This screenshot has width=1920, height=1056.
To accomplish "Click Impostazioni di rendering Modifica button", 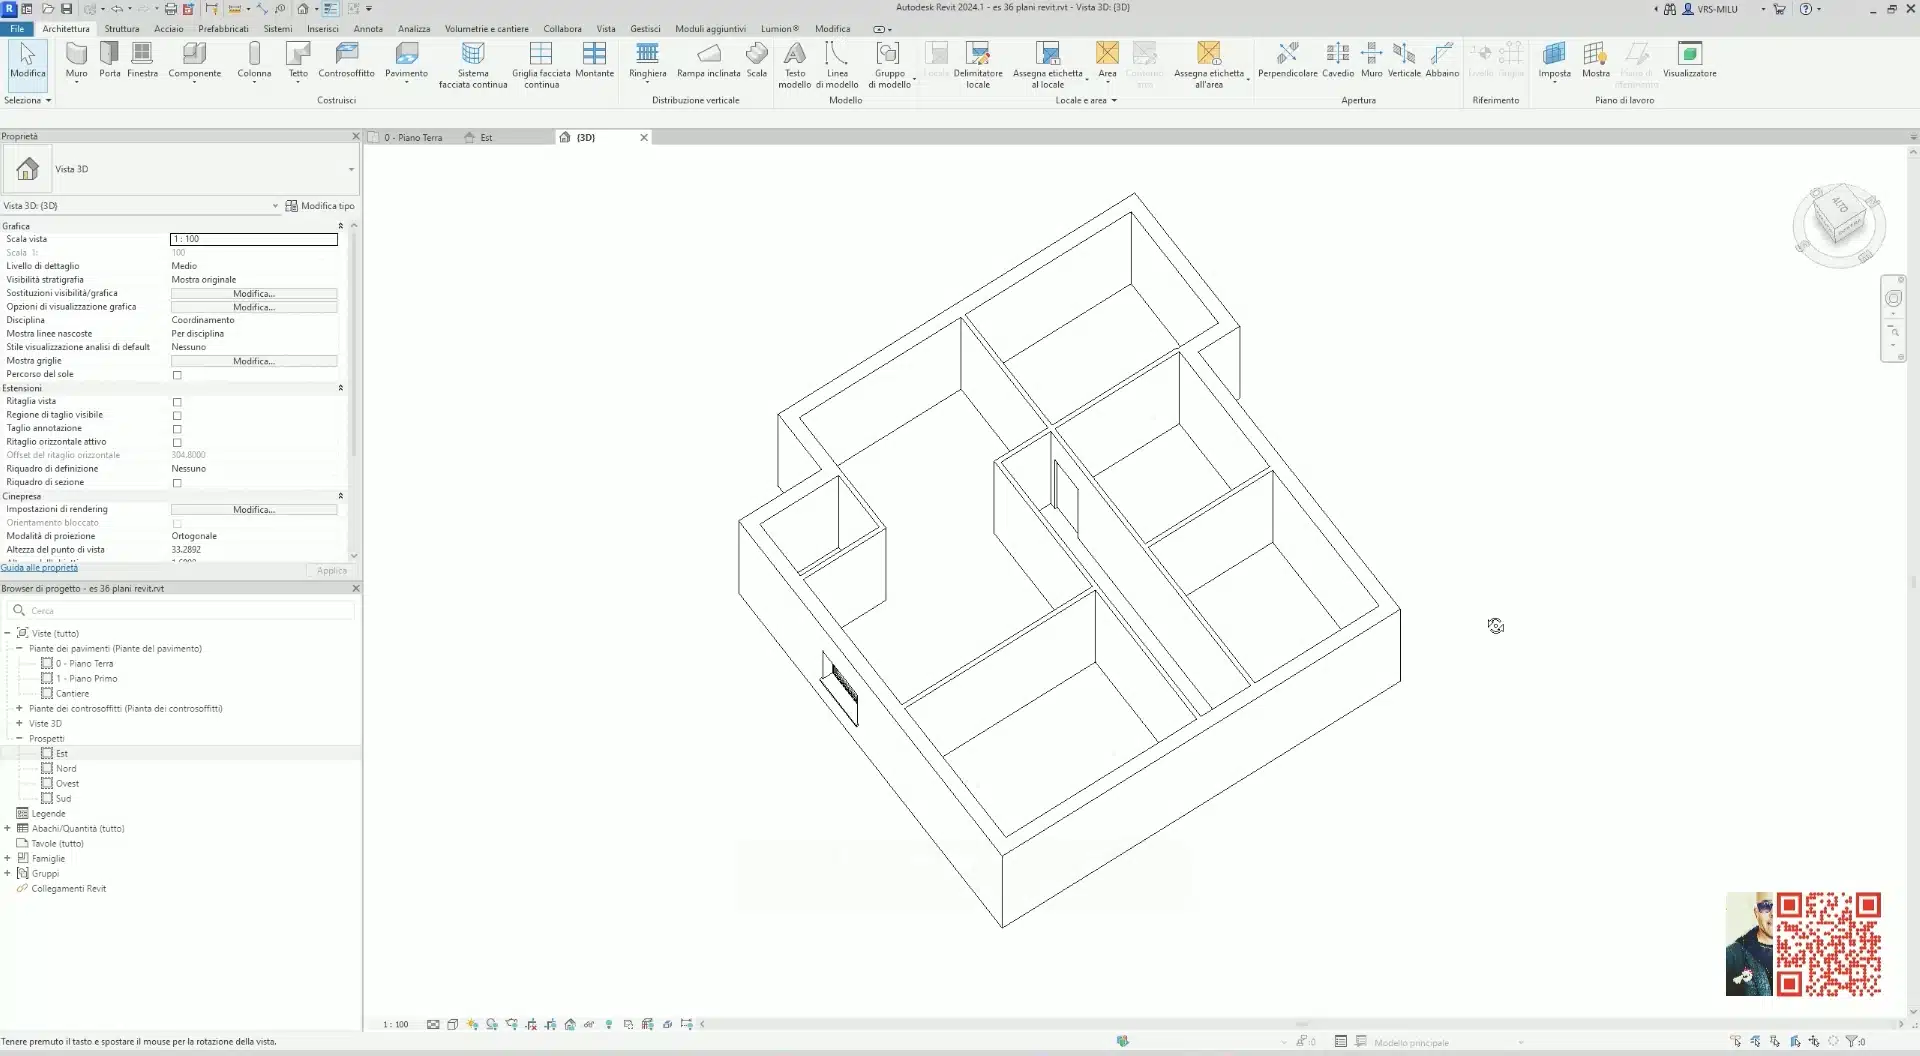I will click(254, 510).
